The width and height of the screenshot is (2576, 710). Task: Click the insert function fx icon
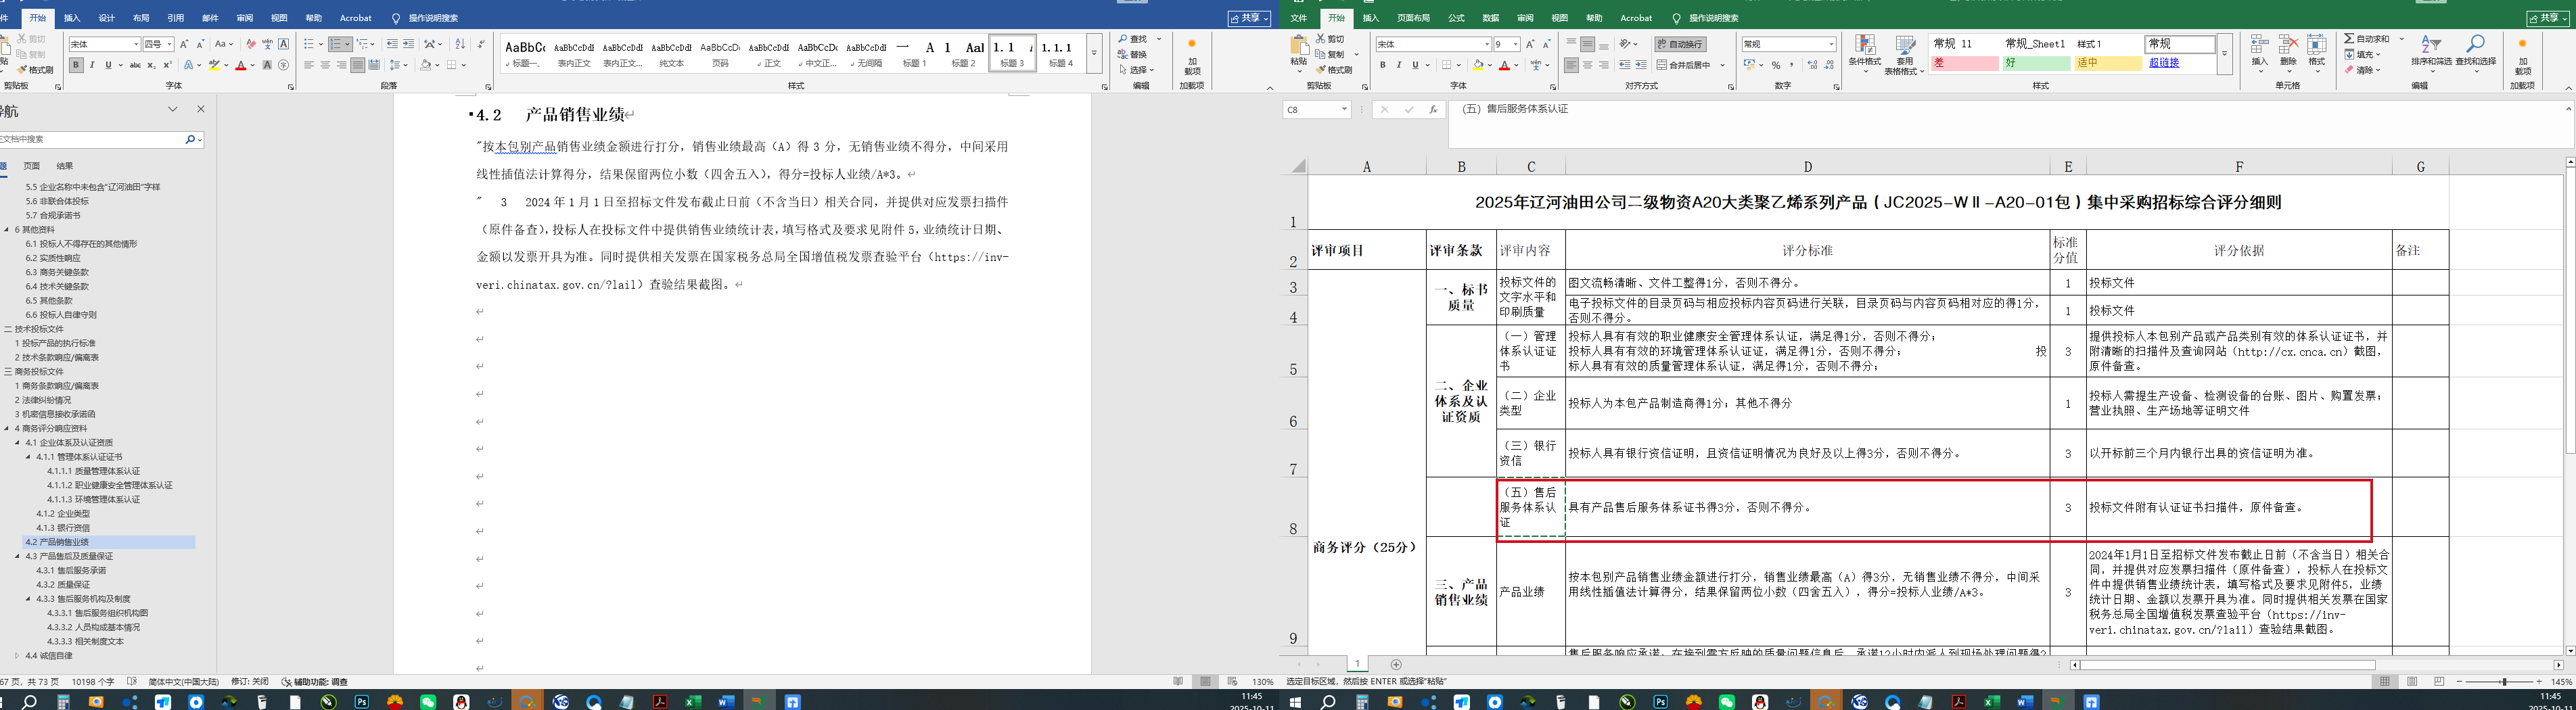1433,110
